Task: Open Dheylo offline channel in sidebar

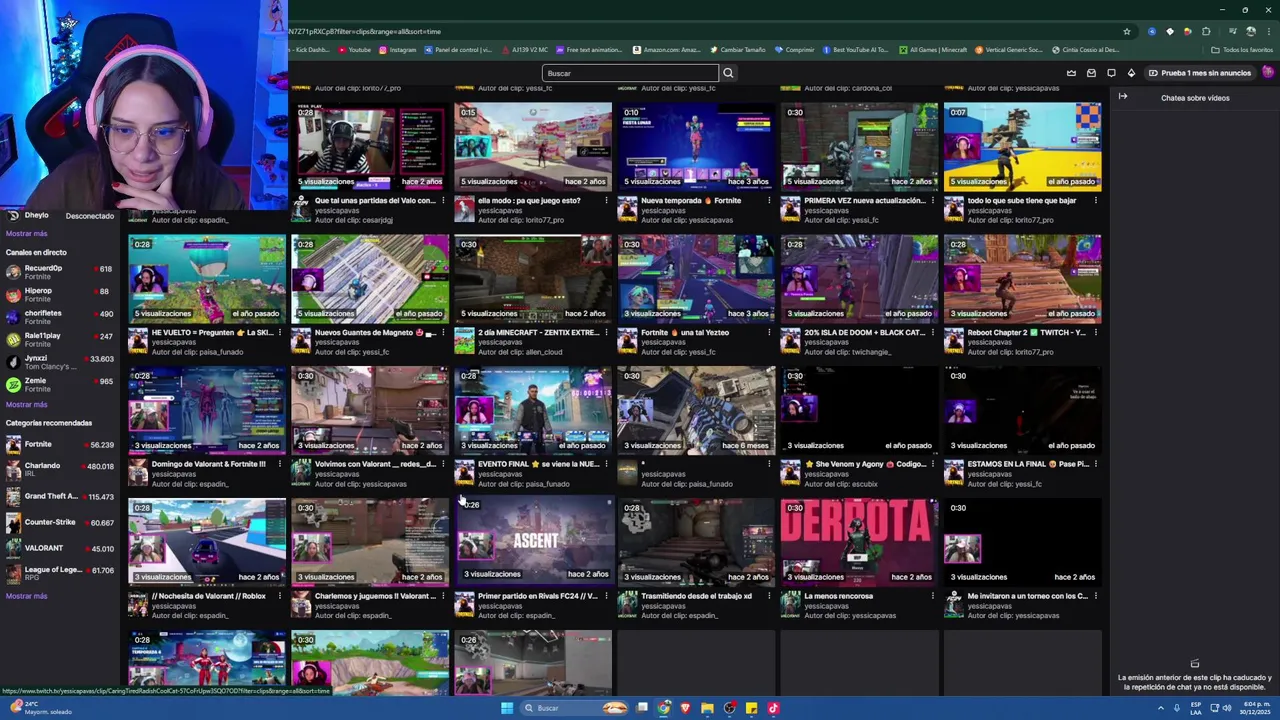Action: (x=58, y=216)
